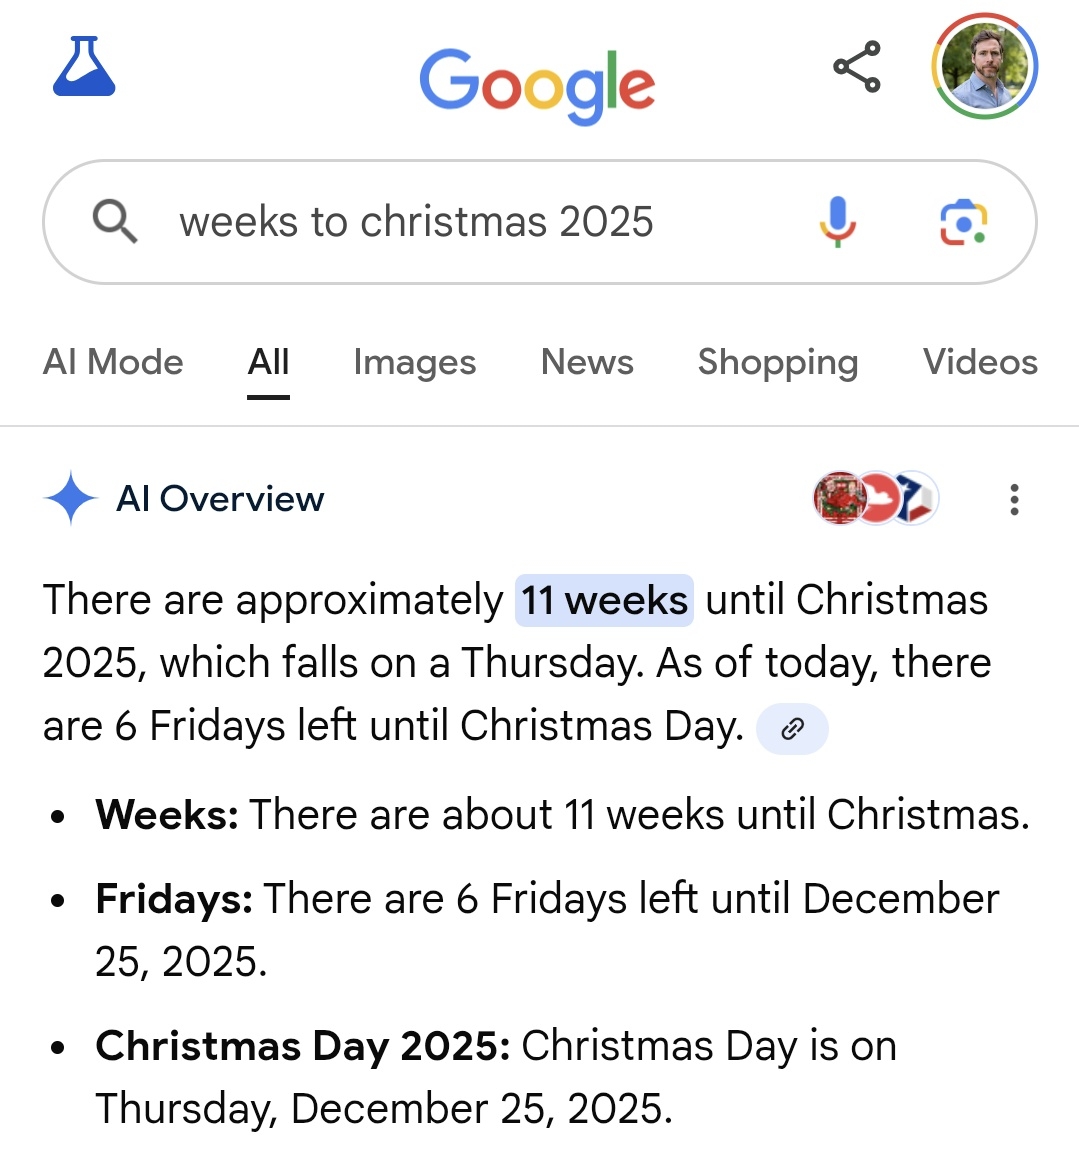Viewport: 1079px width, 1173px height.
Task: Expand the AI Overview source thumbnails
Action: pyautogui.click(x=876, y=498)
